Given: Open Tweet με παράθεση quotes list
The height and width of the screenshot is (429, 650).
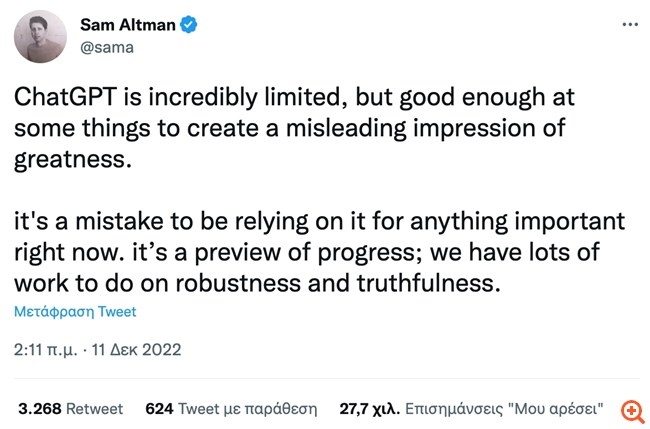Looking at the screenshot, I should [x=247, y=409].
